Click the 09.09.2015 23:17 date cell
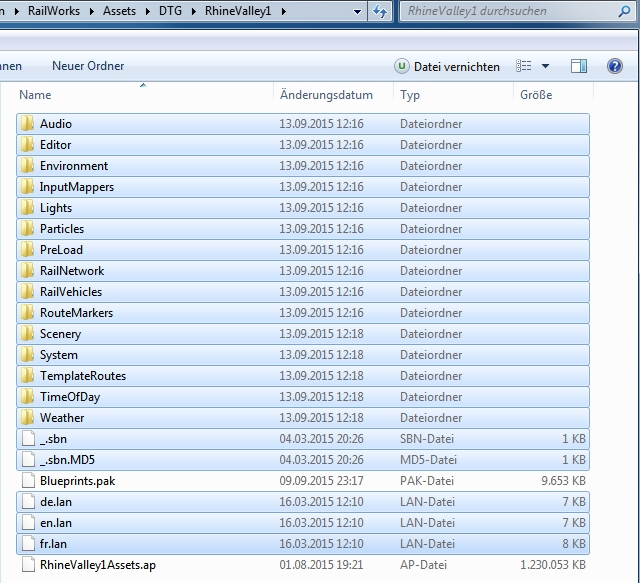640x583 pixels. pyautogui.click(x=321, y=481)
